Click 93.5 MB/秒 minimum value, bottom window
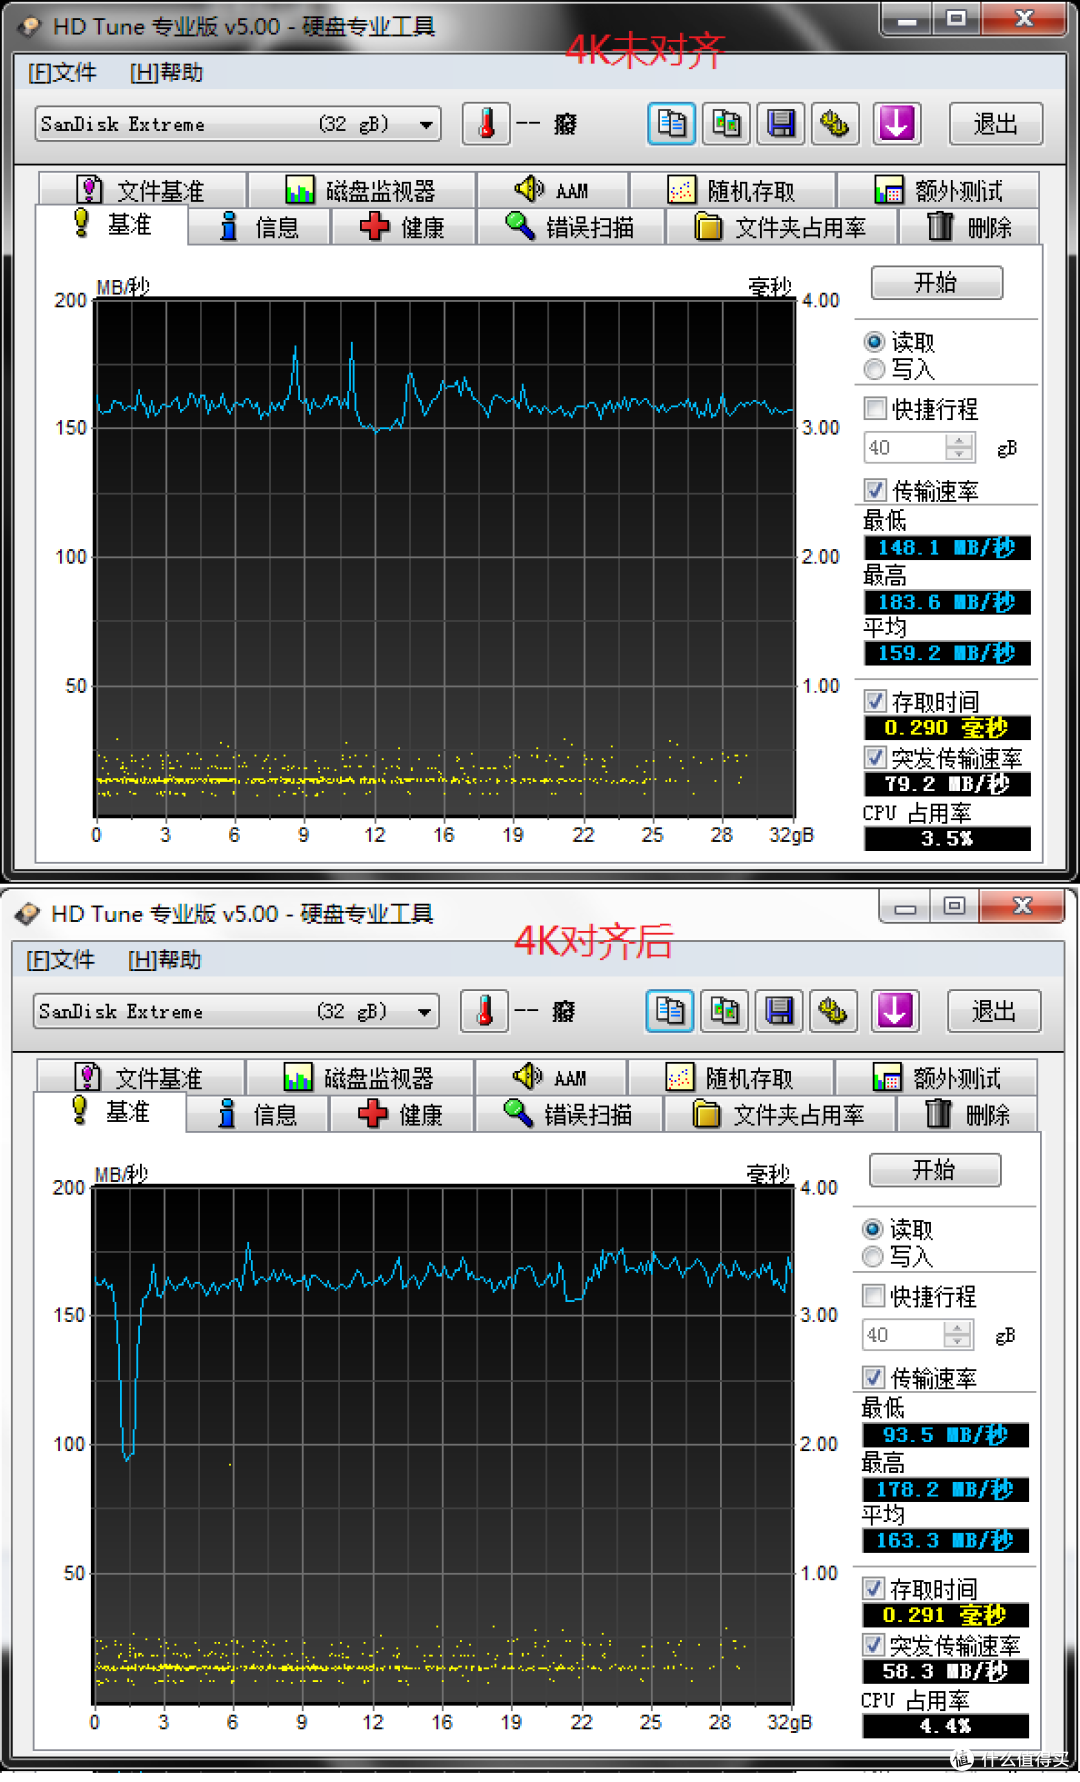 click(x=945, y=1435)
